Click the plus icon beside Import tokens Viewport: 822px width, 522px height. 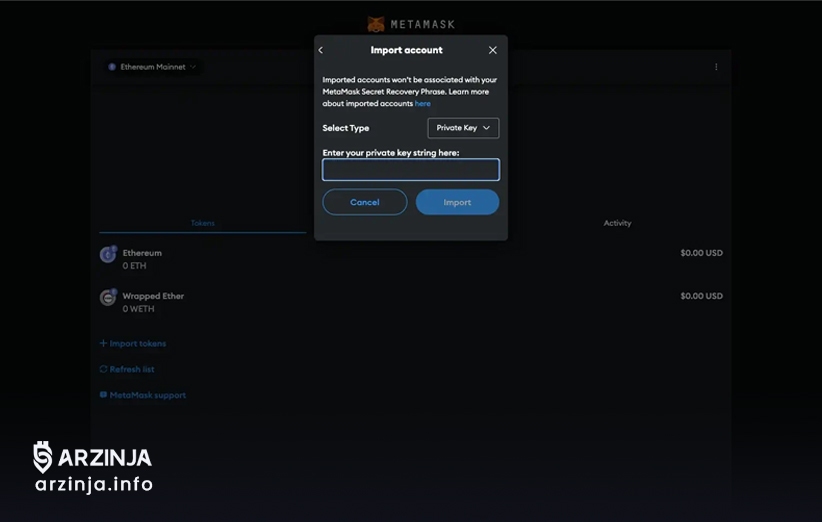pyautogui.click(x=103, y=343)
